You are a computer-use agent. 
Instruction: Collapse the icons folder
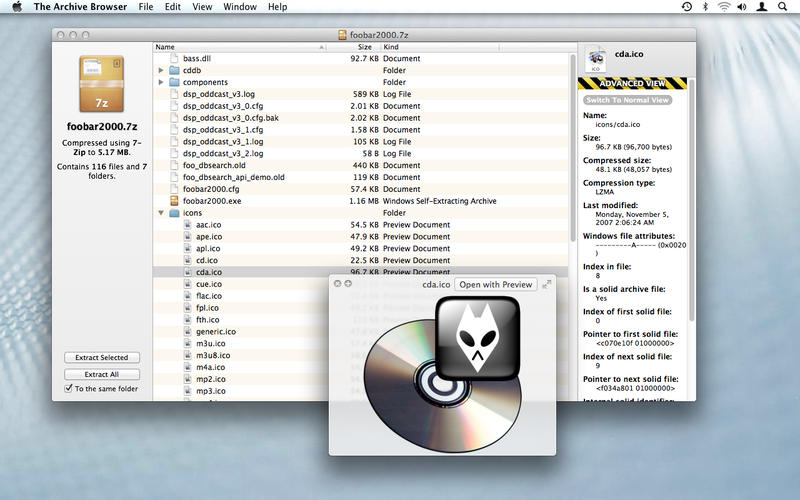click(161, 213)
